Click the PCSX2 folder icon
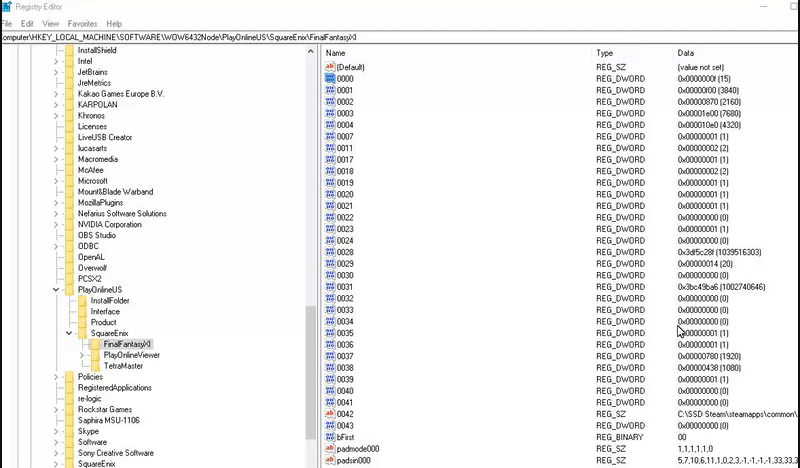Viewport: 800px width, 468px height. click(69, 279)
